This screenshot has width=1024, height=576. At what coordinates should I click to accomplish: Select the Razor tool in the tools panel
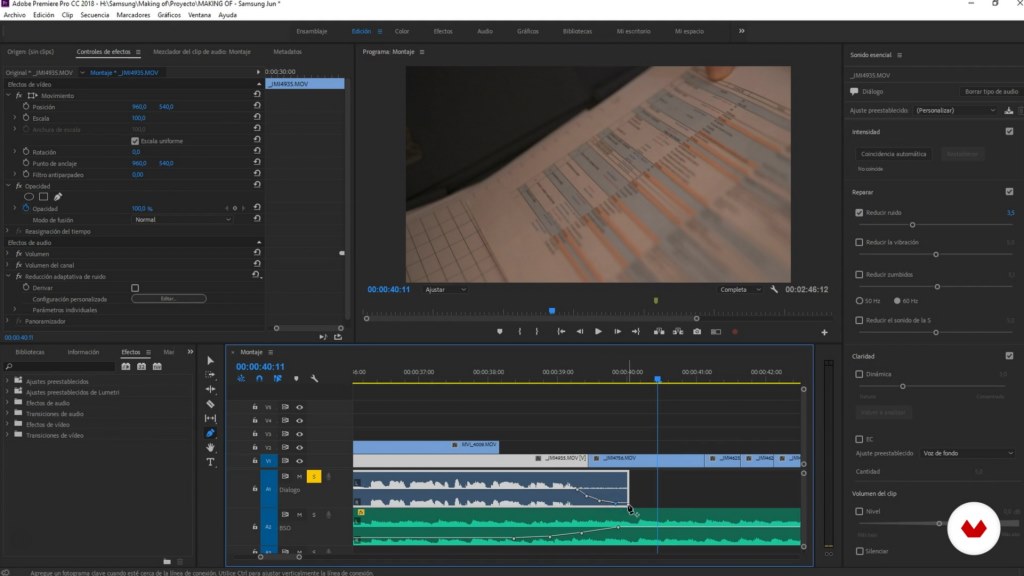click(x=210, y=404)
